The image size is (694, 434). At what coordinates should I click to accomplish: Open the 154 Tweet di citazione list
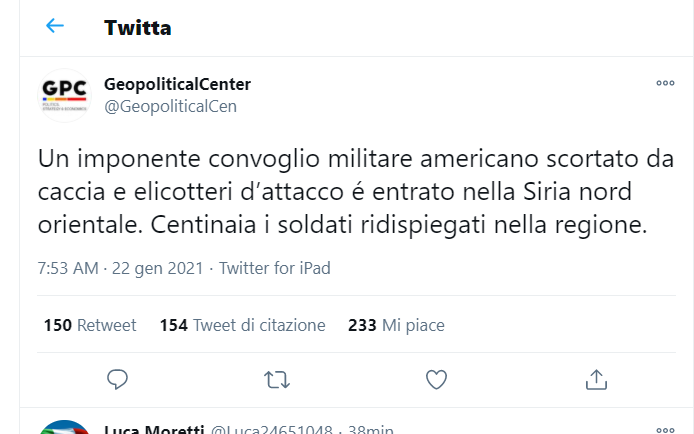click(x=241, y=325)
